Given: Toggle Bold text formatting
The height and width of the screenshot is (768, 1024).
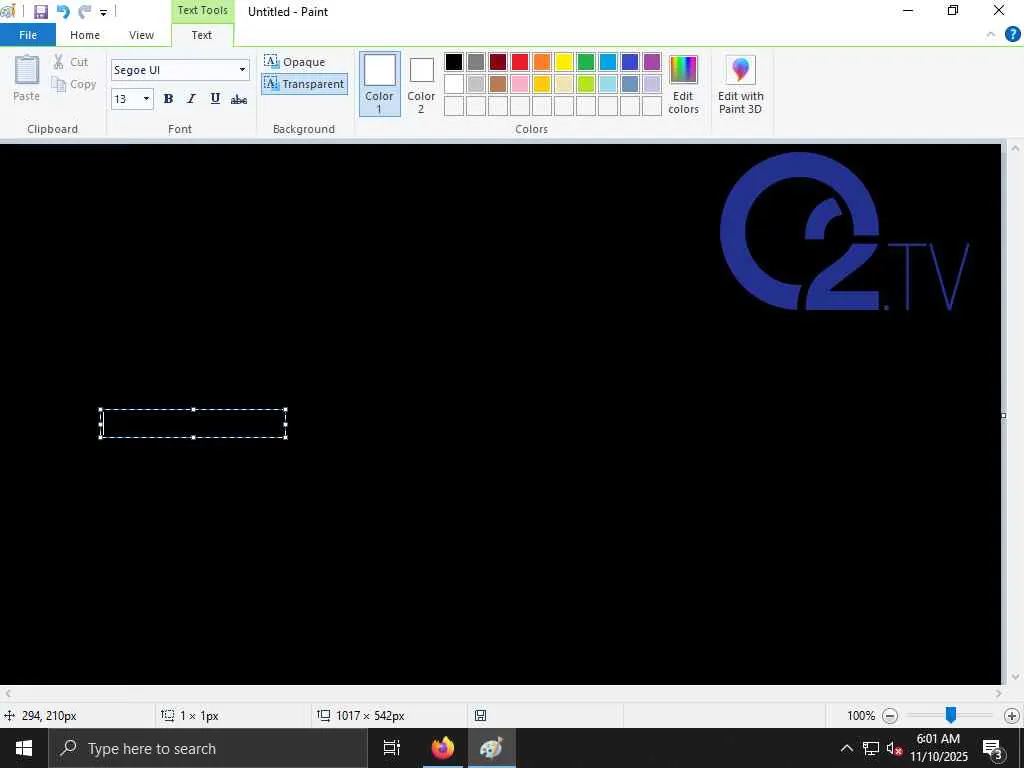Looking at the screenshot, I should coord(168,99).
